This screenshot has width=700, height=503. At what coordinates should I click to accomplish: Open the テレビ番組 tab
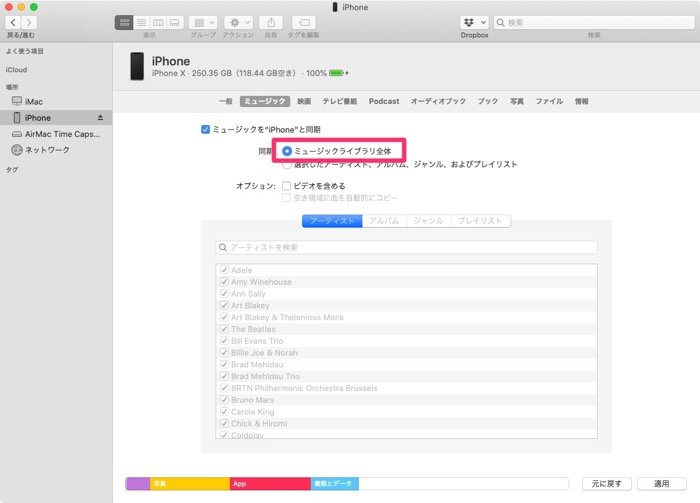point(340,101)
